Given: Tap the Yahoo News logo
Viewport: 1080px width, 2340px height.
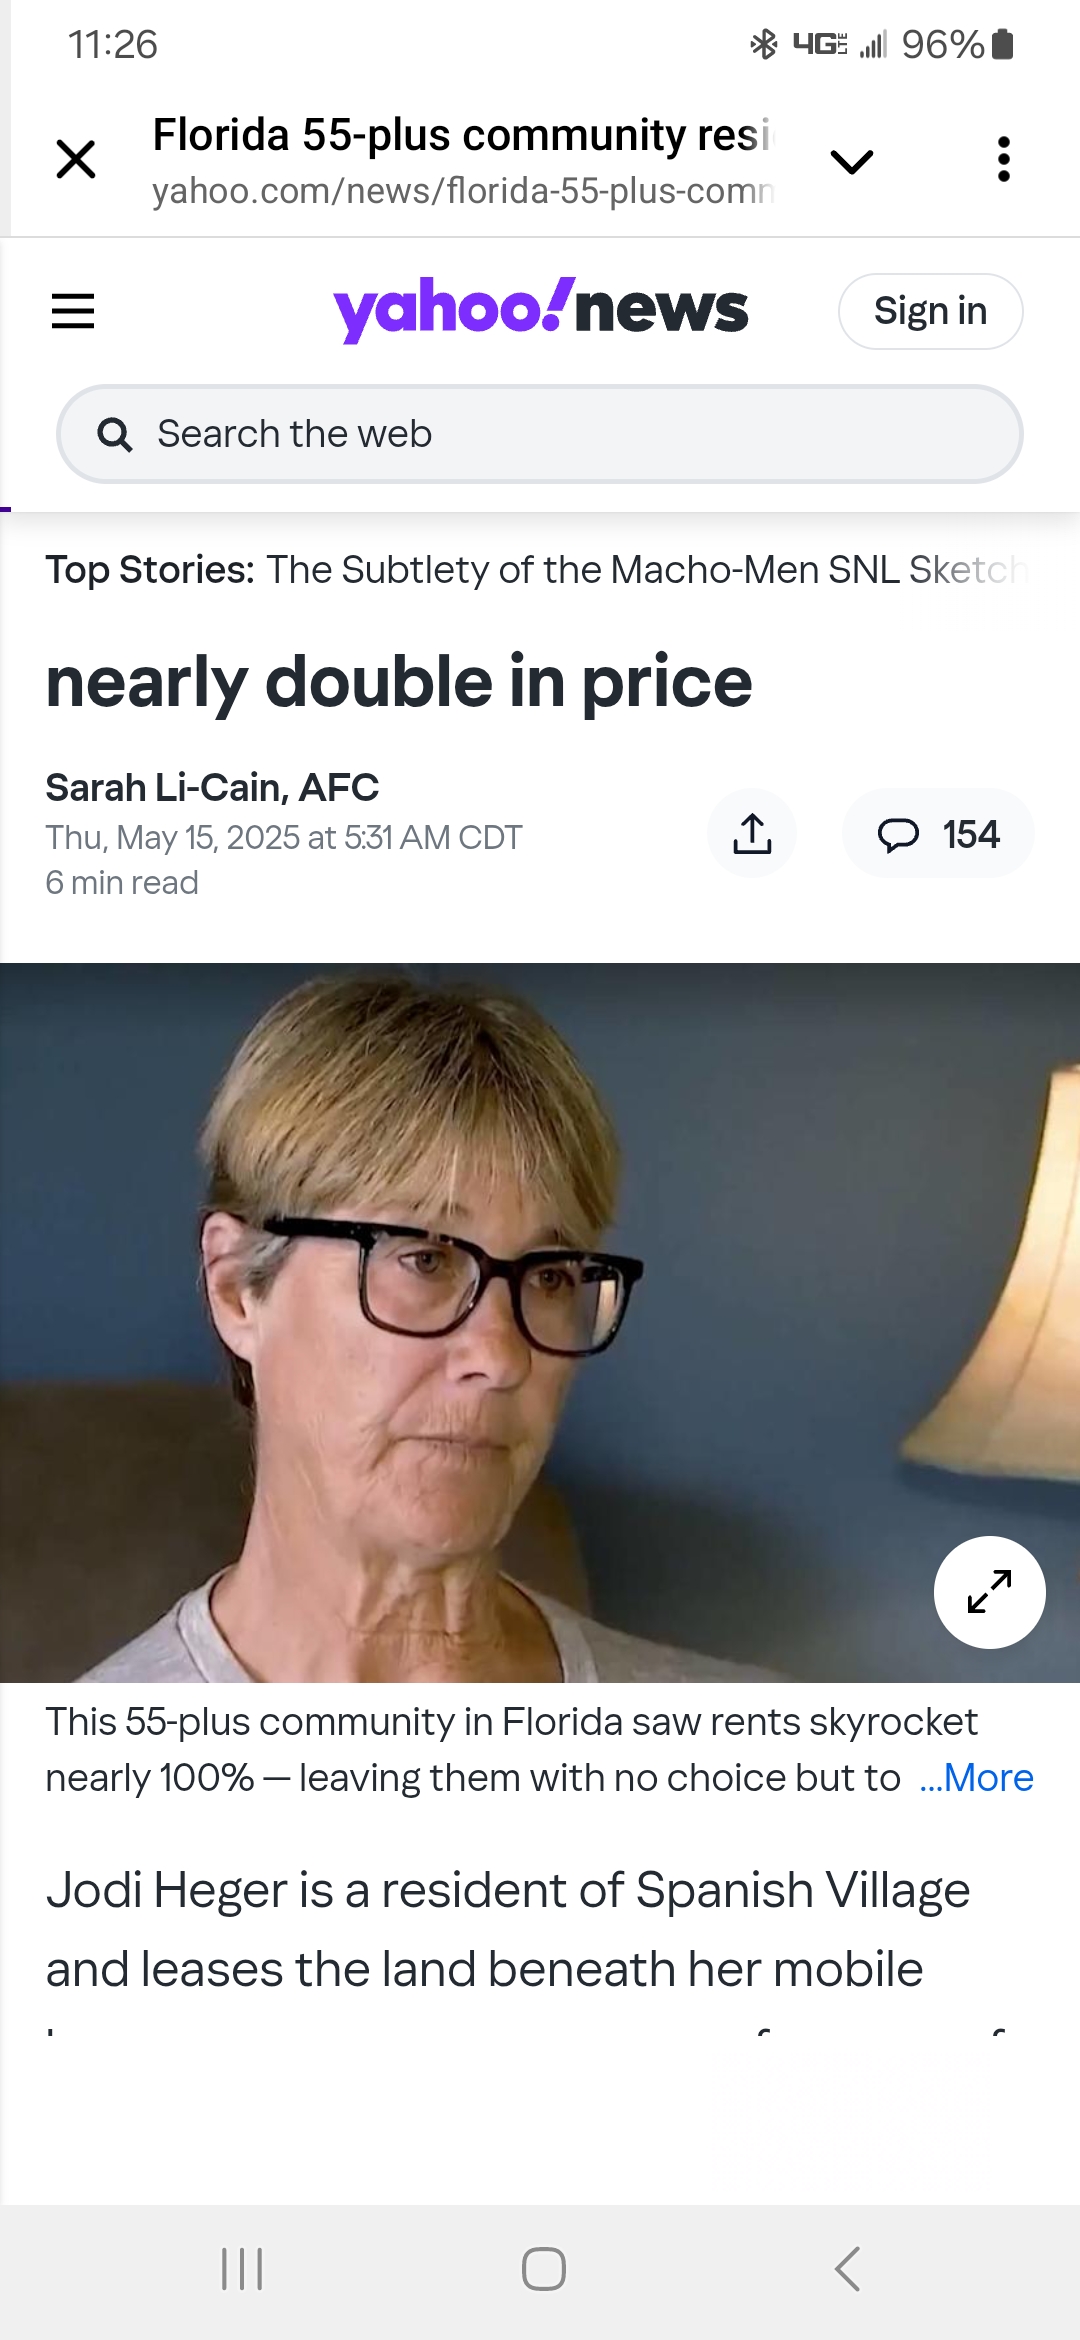Looking at the screenshot, I should [540, 310].
